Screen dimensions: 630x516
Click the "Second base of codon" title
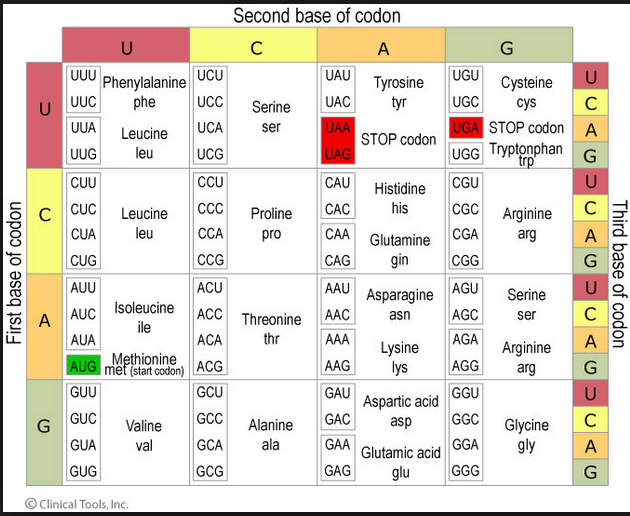click(x=316, y=15)
